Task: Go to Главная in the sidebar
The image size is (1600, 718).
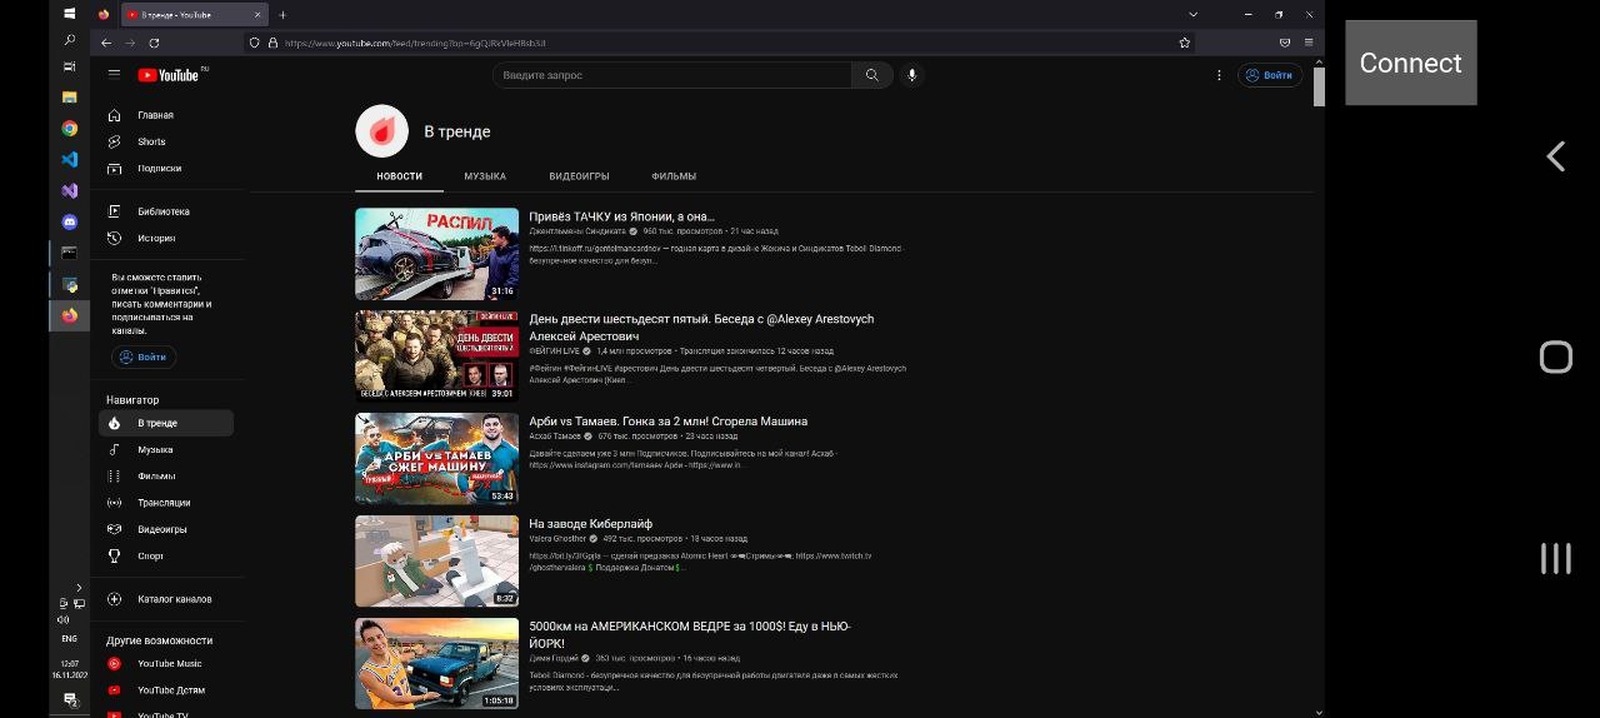Action: point(166,115)
